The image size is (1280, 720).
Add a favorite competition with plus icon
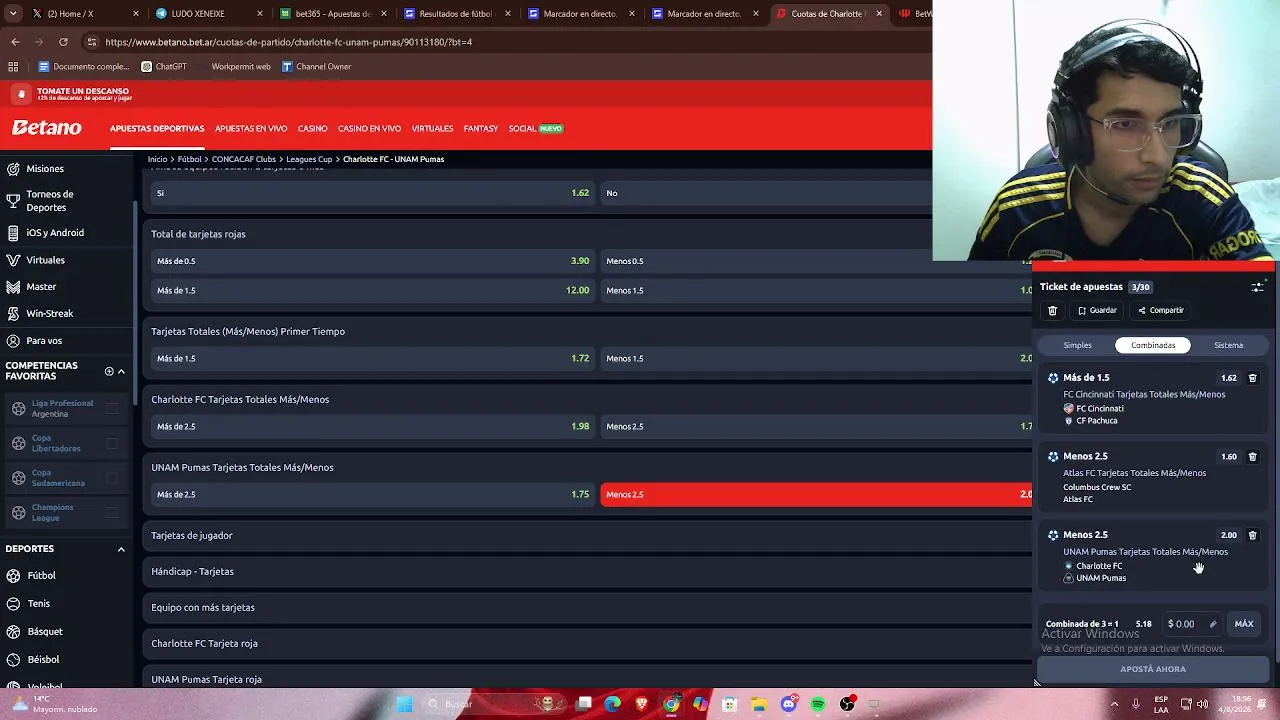click(109, 371)
